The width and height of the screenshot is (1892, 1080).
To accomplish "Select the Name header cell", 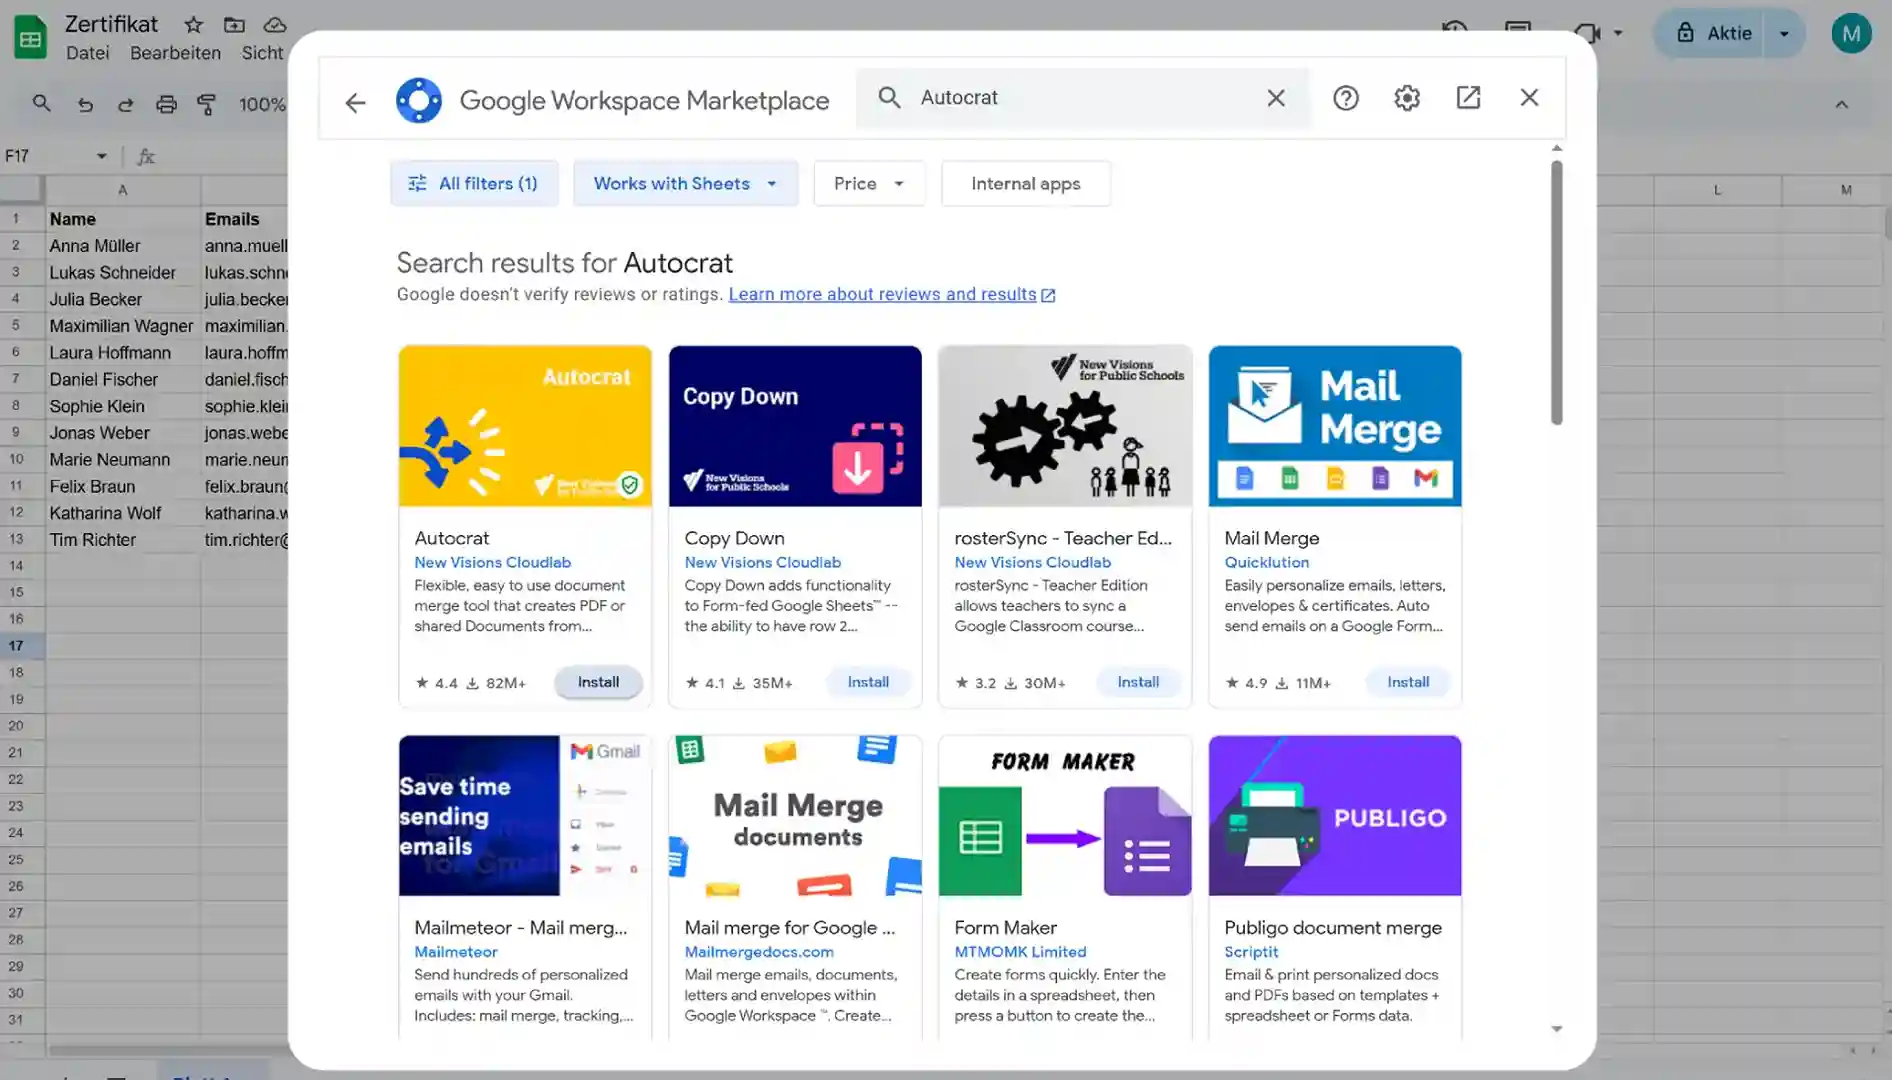I will pyautogui.click(x=122, y=219).
